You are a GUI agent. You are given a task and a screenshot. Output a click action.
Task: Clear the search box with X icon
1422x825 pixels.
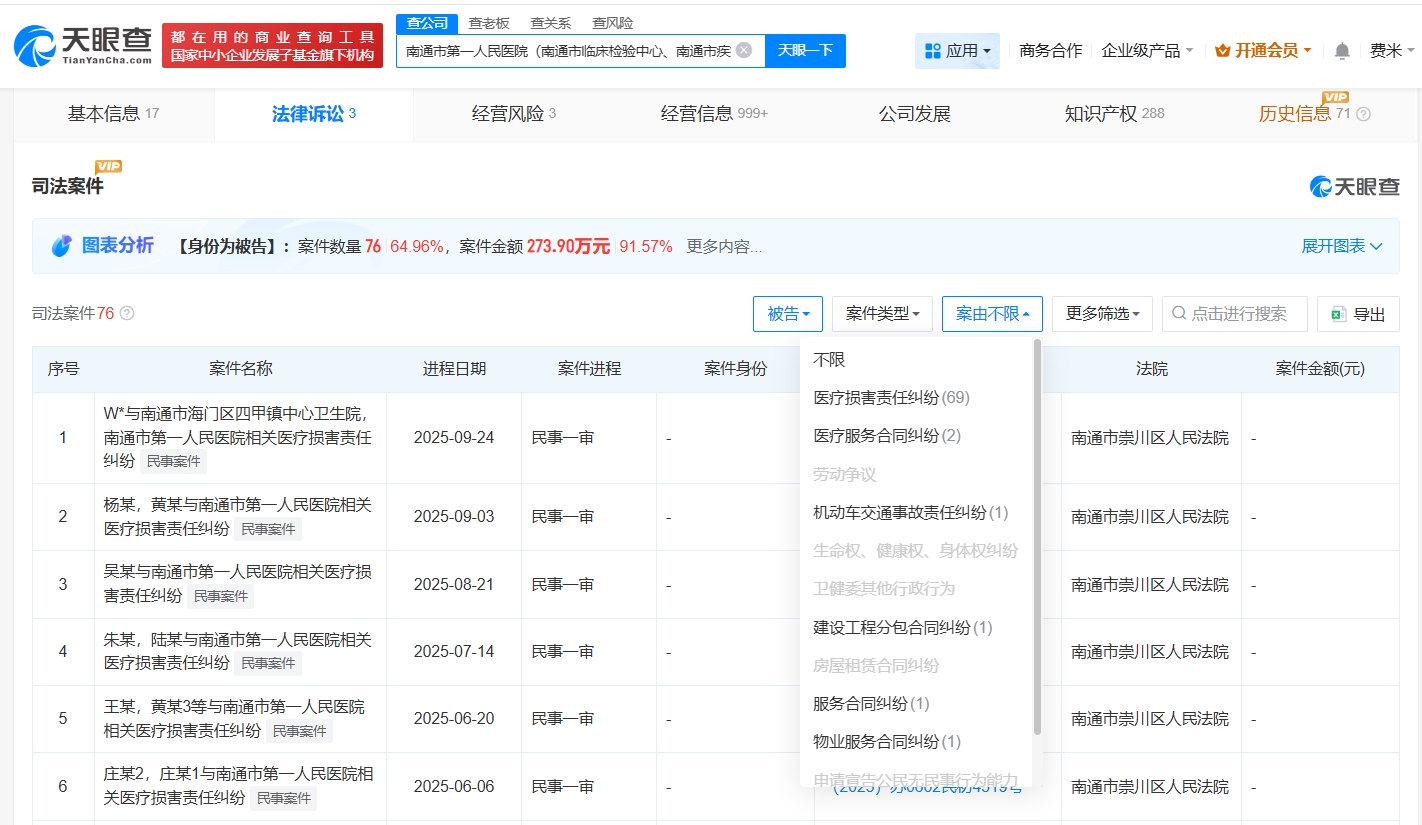(x=744, y=50)
